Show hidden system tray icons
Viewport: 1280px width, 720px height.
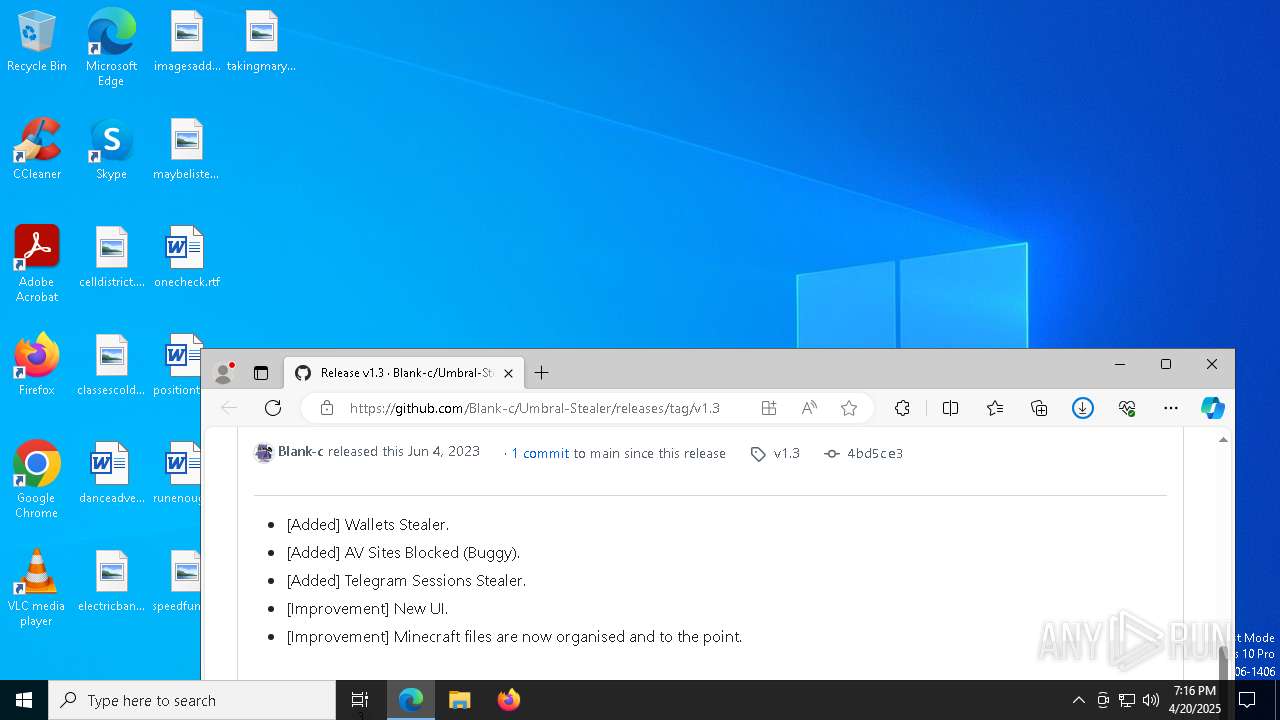(x=1078, y=700)
